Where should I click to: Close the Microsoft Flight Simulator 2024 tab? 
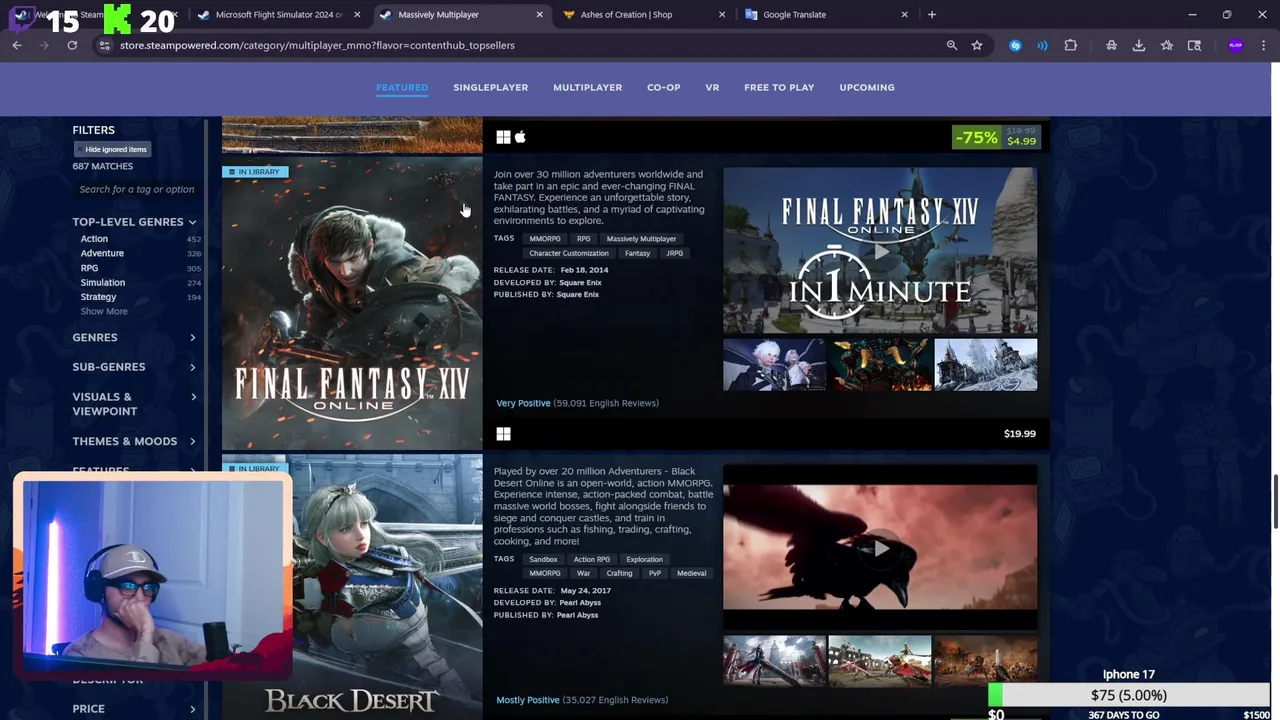357,15
